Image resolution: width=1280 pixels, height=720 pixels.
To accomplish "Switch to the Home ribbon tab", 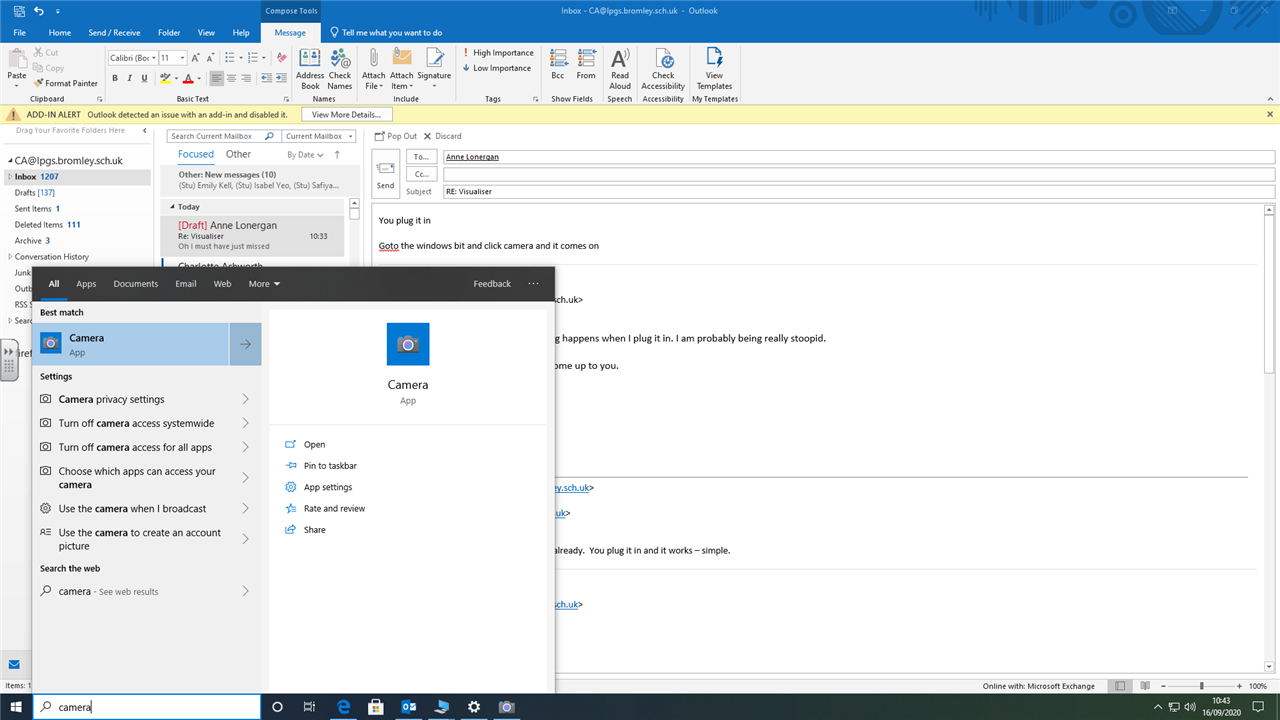I will pyautogui.click(x=60, y=33).
